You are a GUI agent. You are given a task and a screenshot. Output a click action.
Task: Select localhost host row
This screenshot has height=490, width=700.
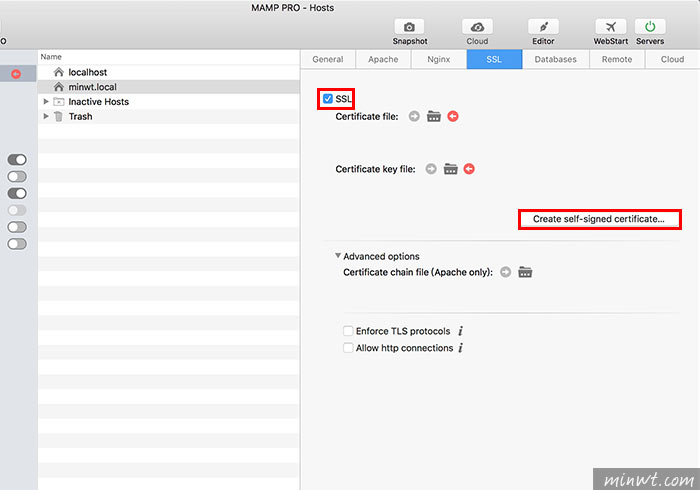[169, 72]
